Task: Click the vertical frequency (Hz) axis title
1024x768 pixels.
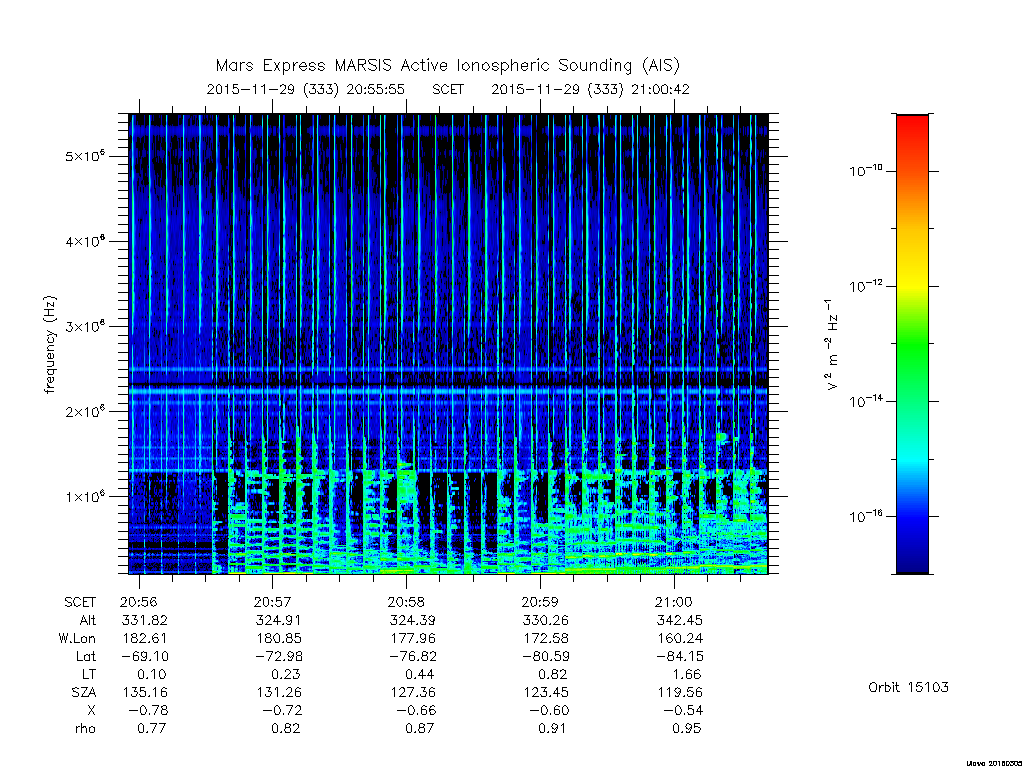Action: [50, 345]
